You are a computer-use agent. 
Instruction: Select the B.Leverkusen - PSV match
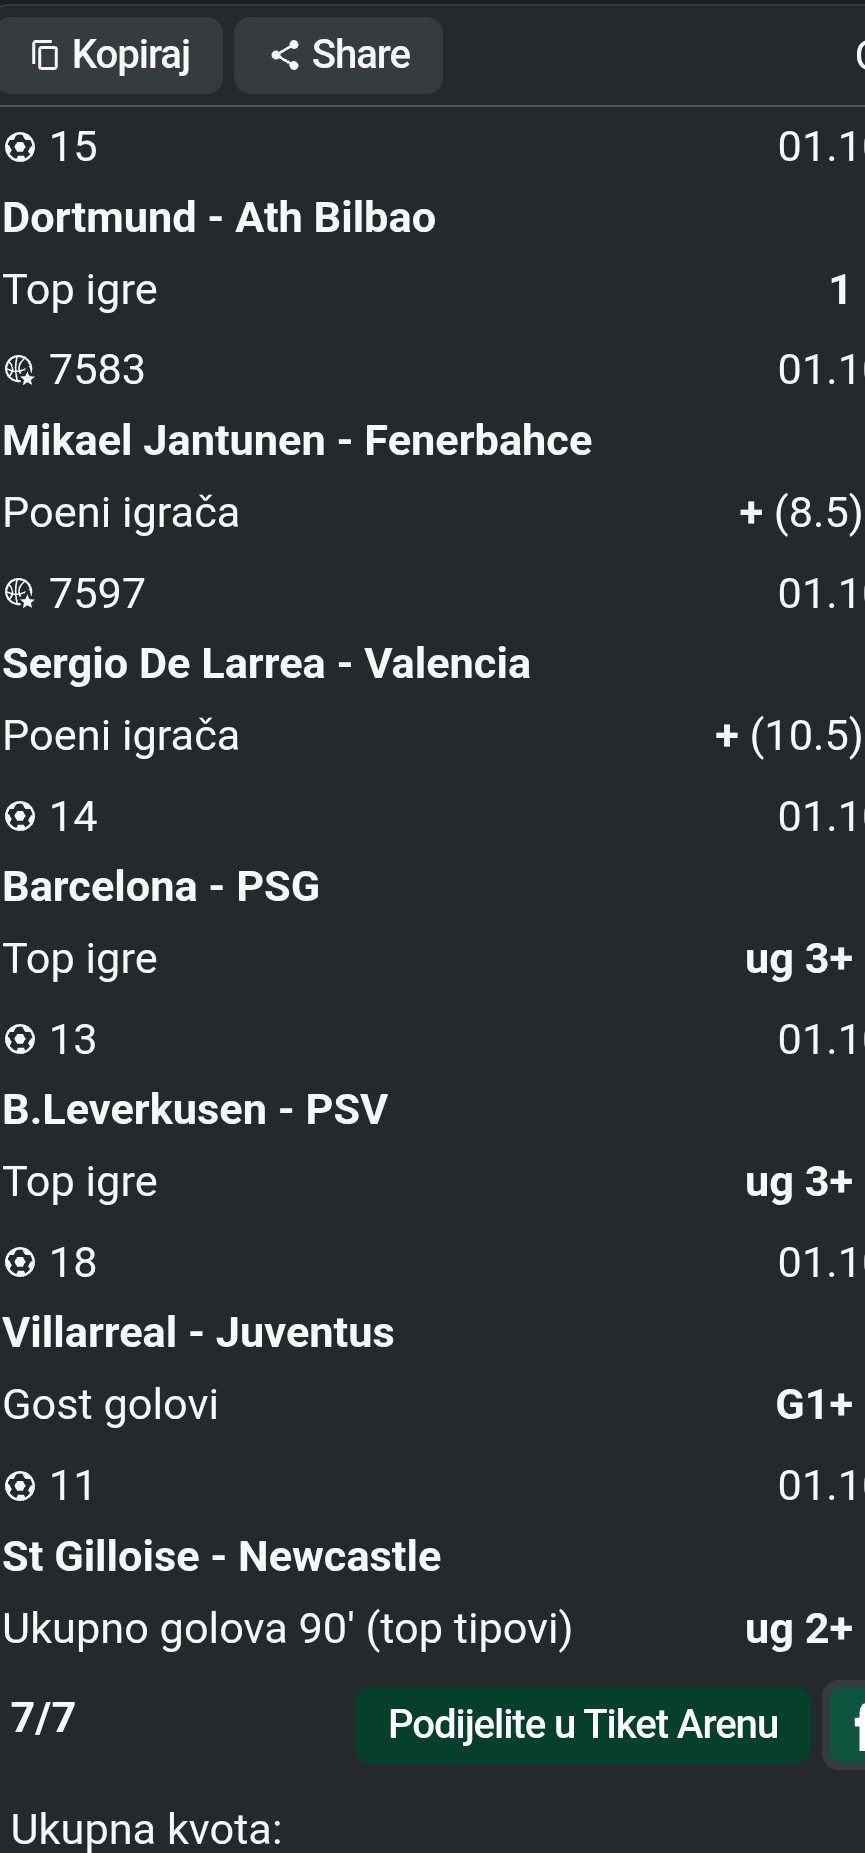coord(195,1110)
